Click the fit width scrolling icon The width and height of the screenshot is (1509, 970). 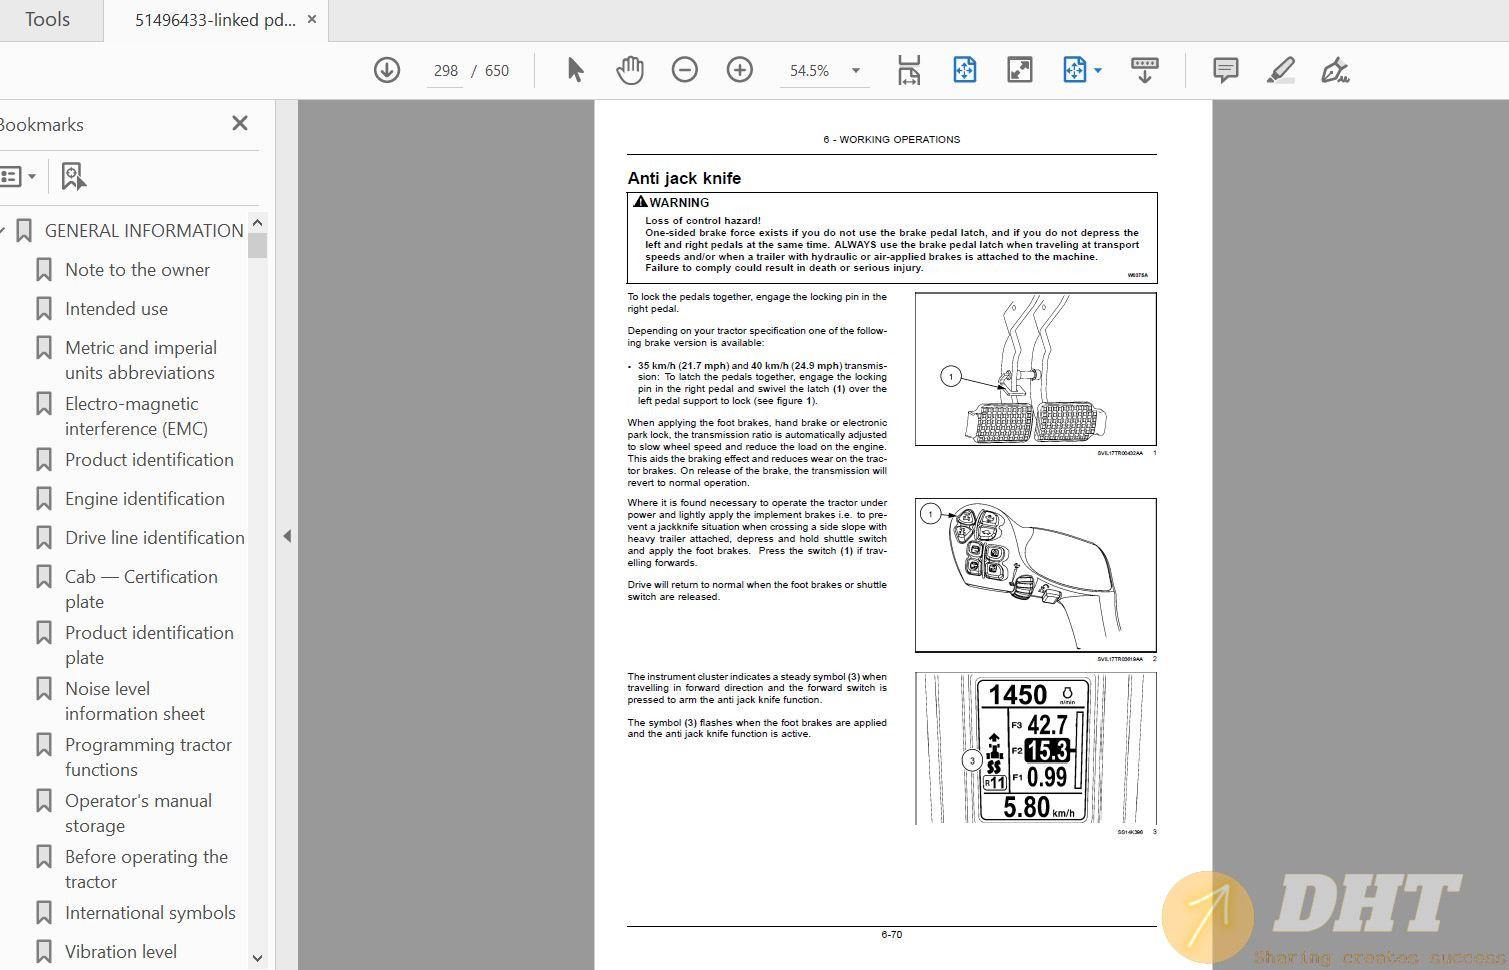tap(909, 70)
